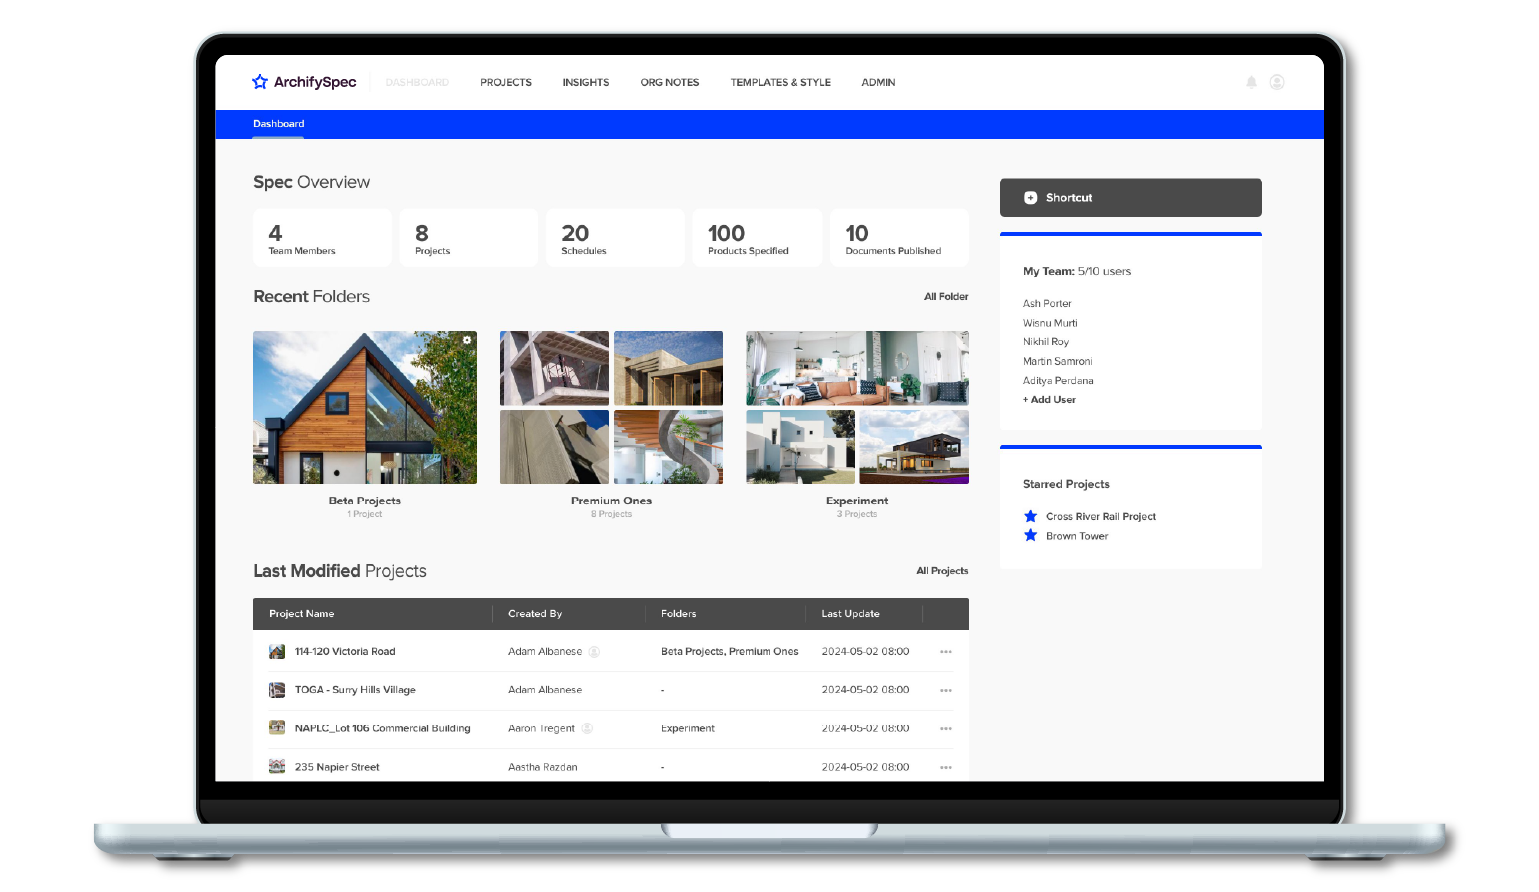1539x892 pixels.
Task: Click the Shortcut button
Action: click(x=1130, y=198)
